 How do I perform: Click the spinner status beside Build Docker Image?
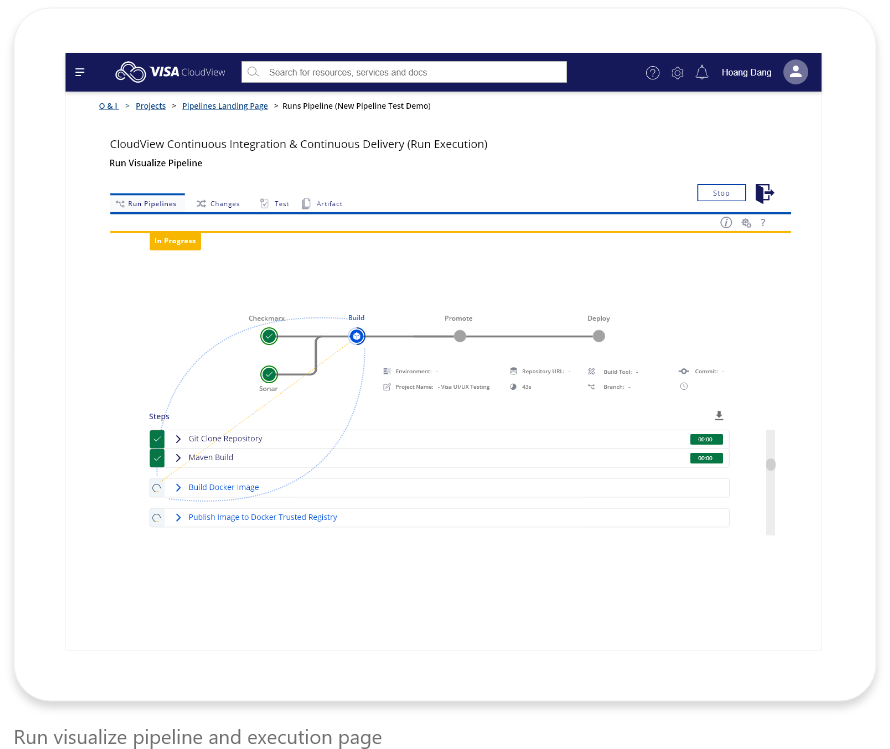(157, 487)
